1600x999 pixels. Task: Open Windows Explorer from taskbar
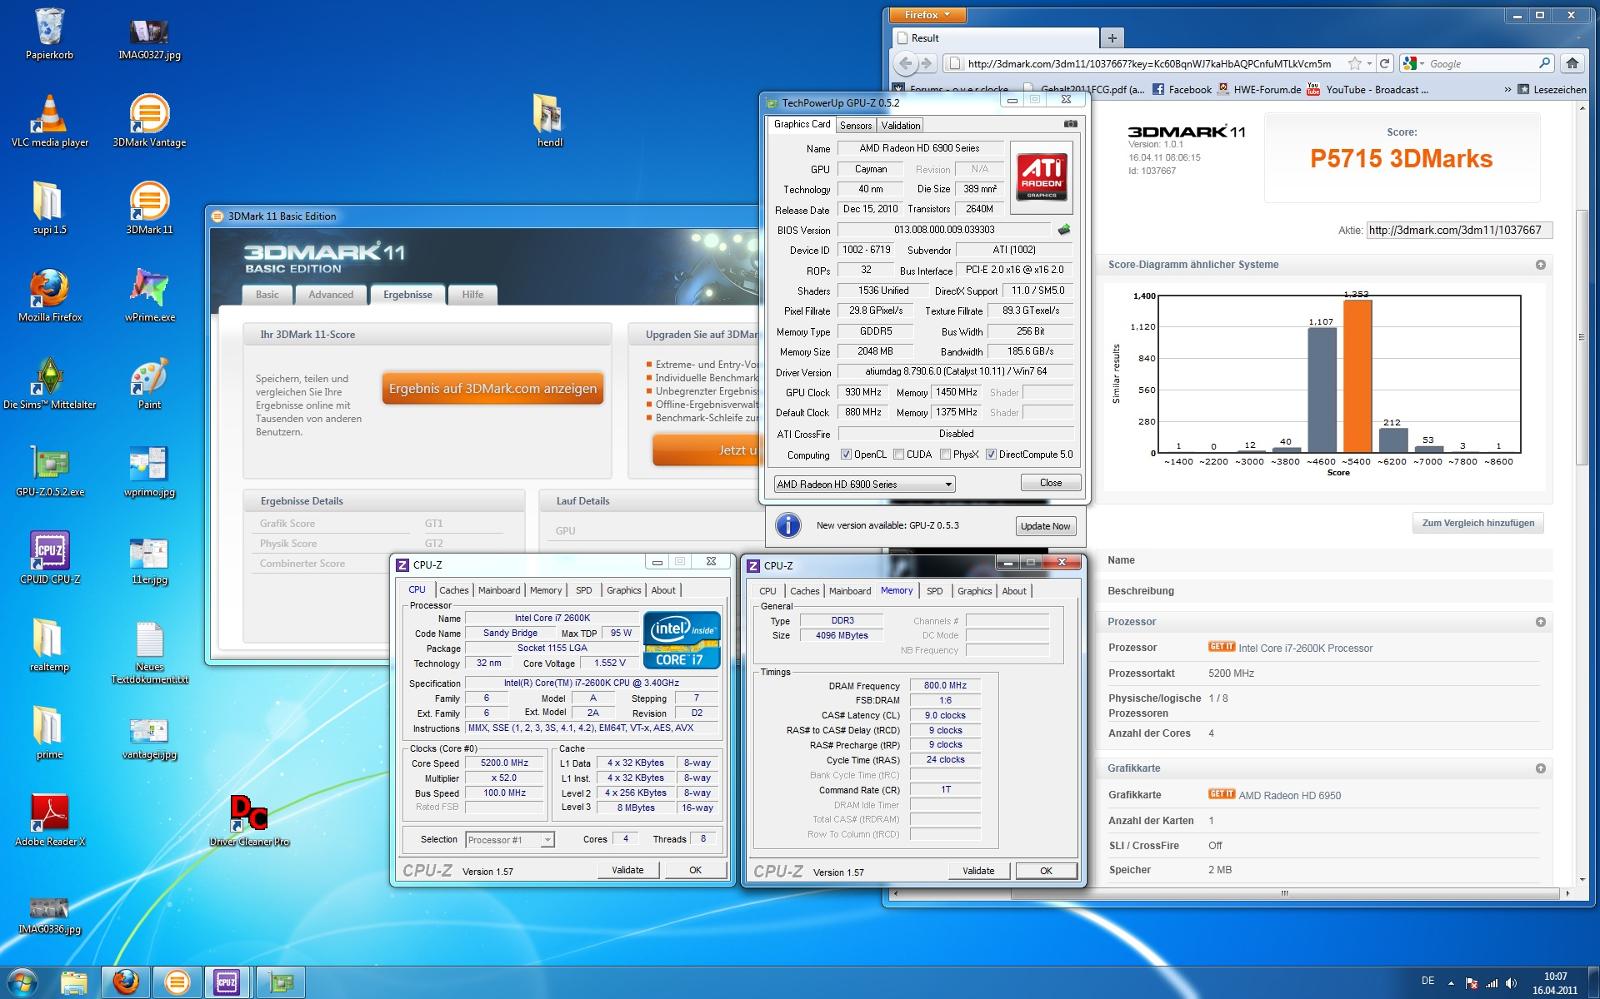point(76,982)
